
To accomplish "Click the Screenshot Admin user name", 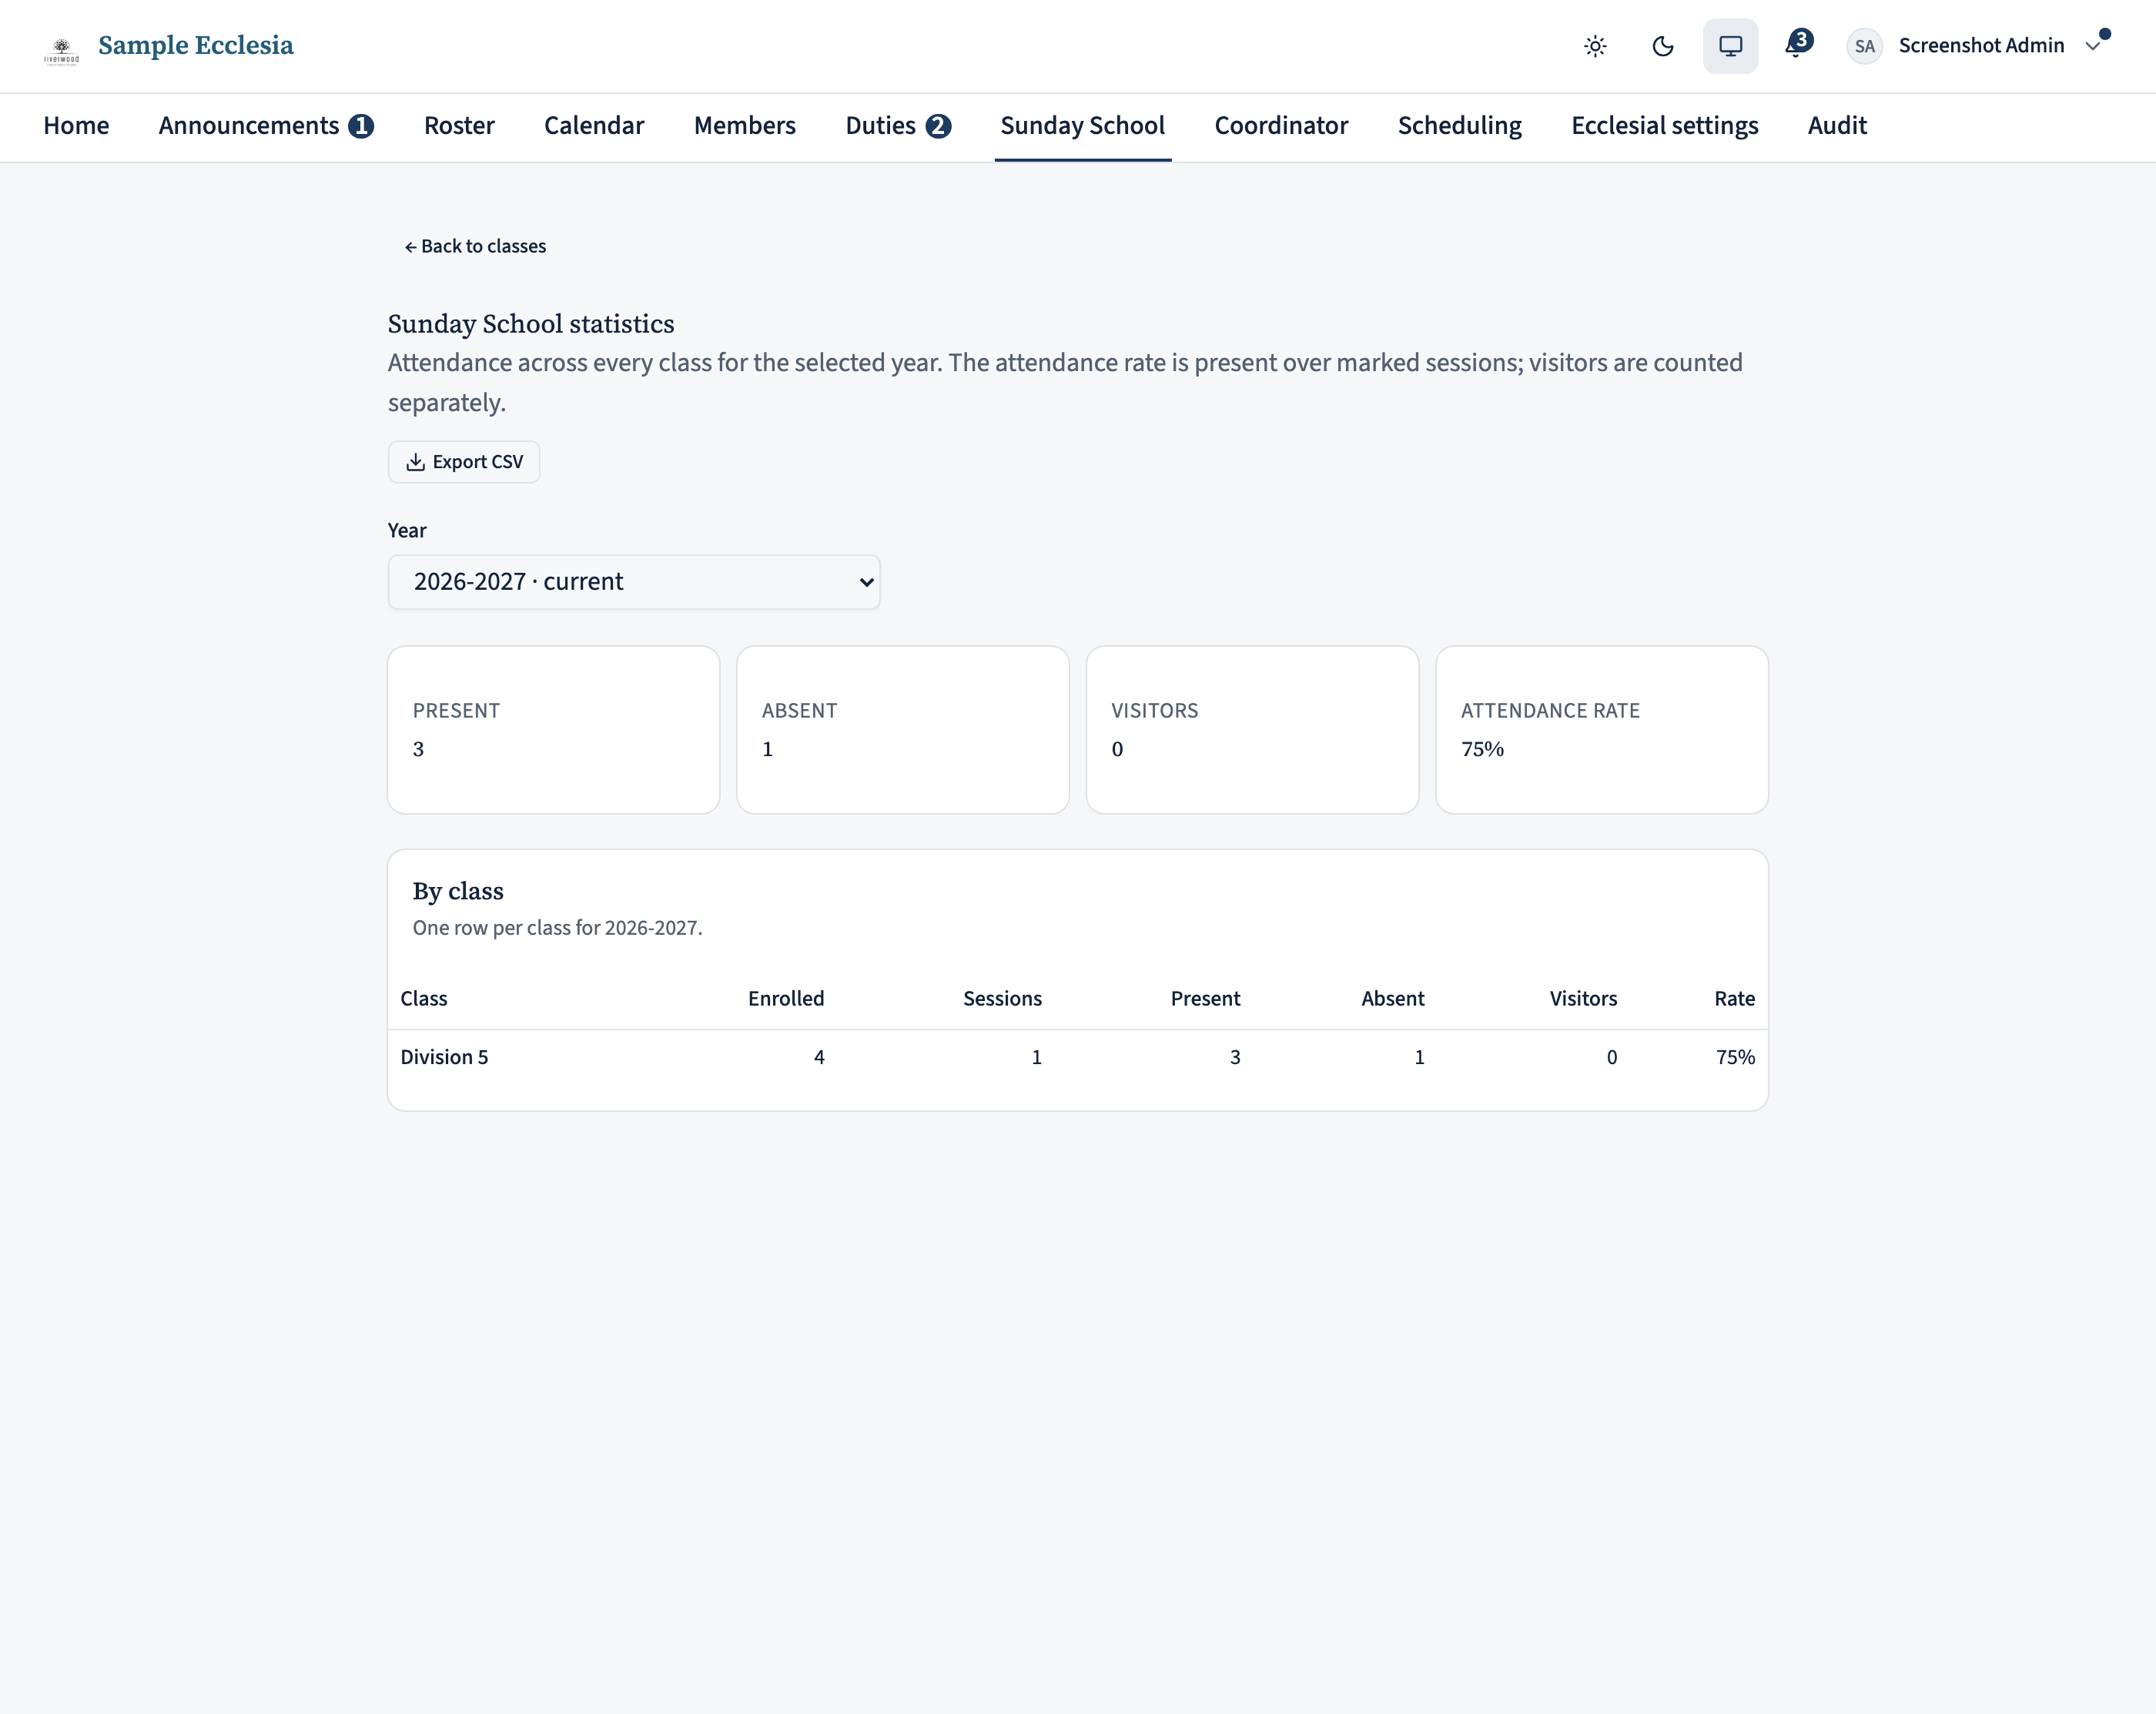I will pos(1981,46).
